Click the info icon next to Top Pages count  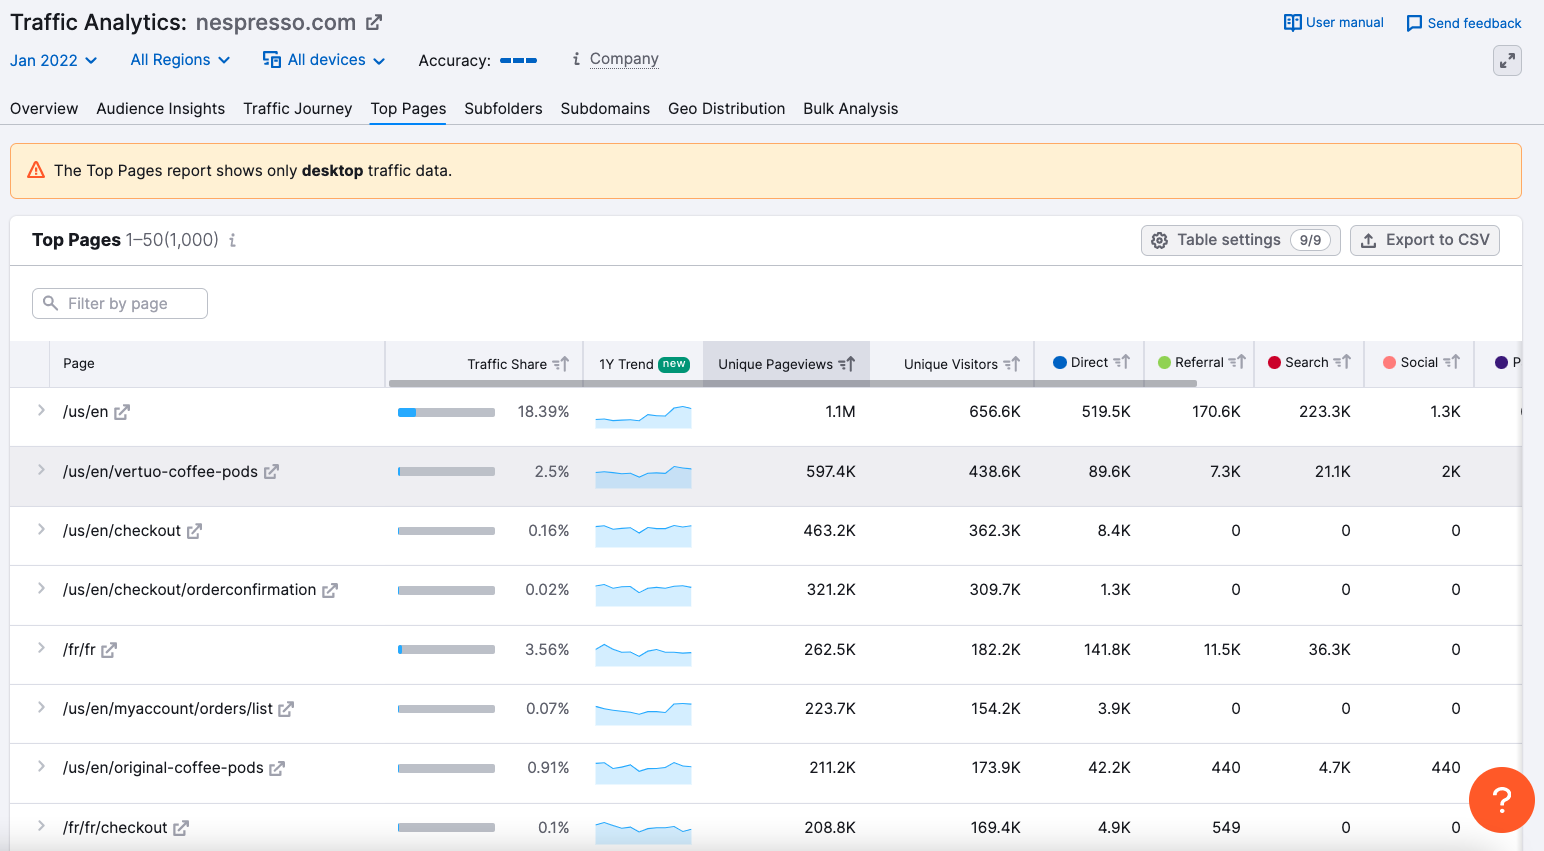tap(233, 240)
